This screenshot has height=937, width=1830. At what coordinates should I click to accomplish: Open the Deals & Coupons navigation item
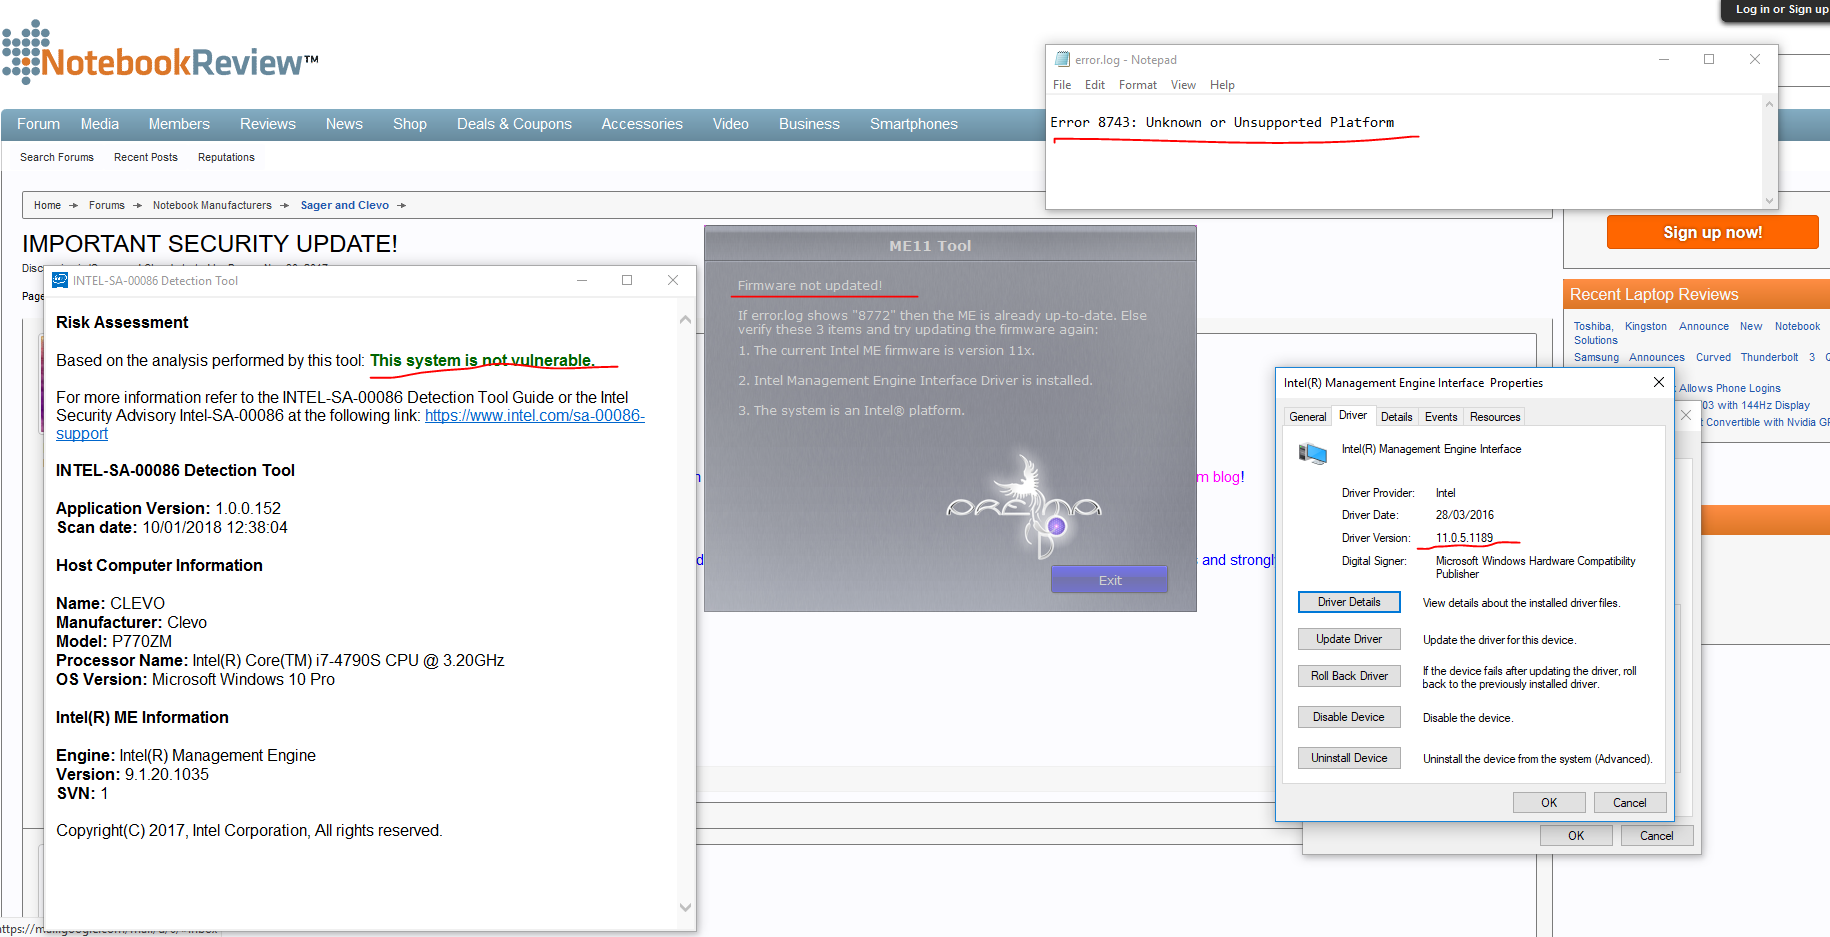click(514, 124)
